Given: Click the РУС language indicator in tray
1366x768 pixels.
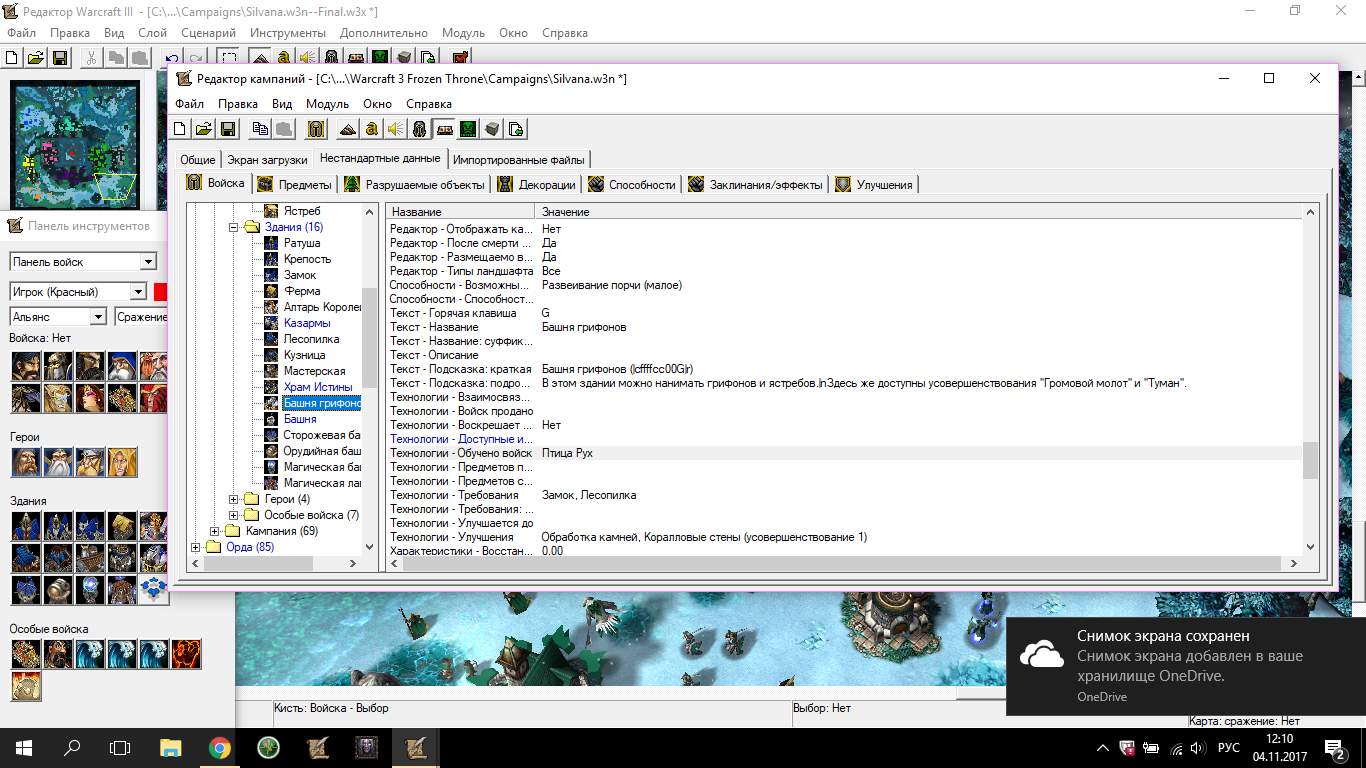Looking at the screenshot, I should click(x=1229, y=748).
